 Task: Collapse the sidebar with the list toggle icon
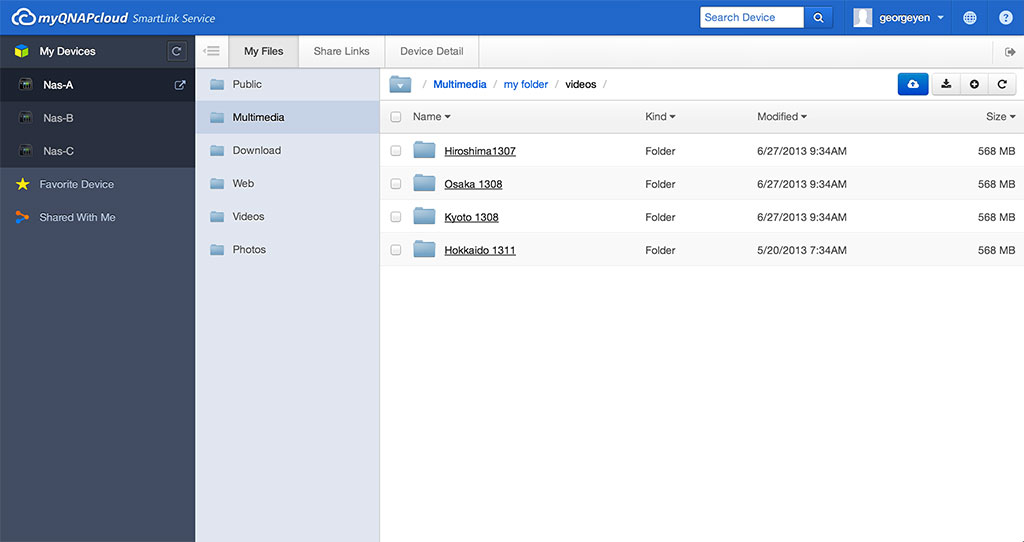point(212,51)
